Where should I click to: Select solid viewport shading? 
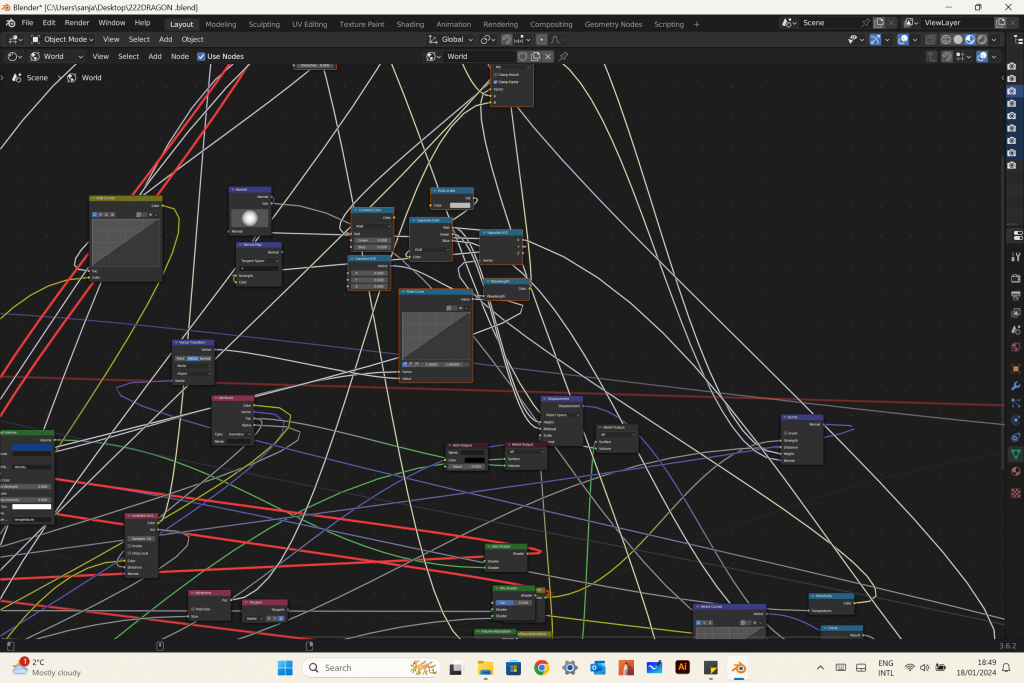pyautogui.click(x=958, y=40)
